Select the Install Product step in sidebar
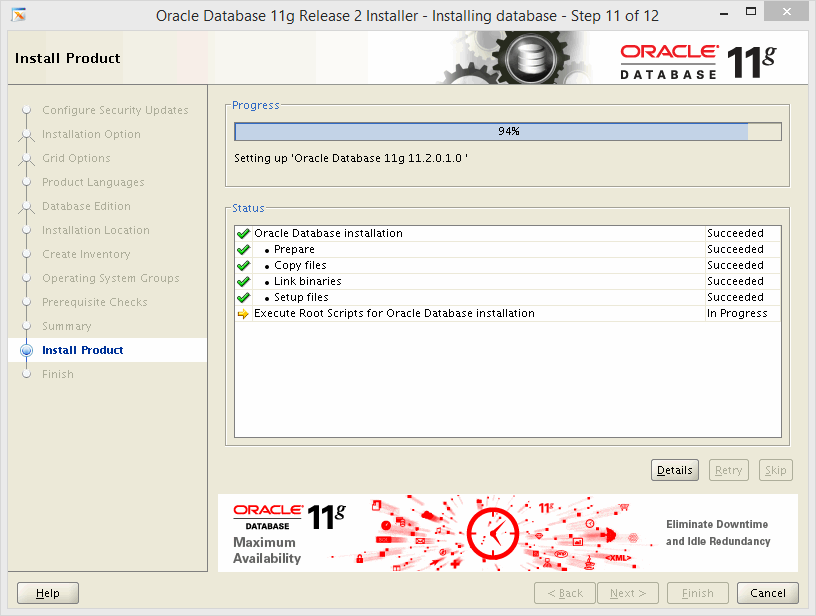816x616 pixels. tap(83, 350)
